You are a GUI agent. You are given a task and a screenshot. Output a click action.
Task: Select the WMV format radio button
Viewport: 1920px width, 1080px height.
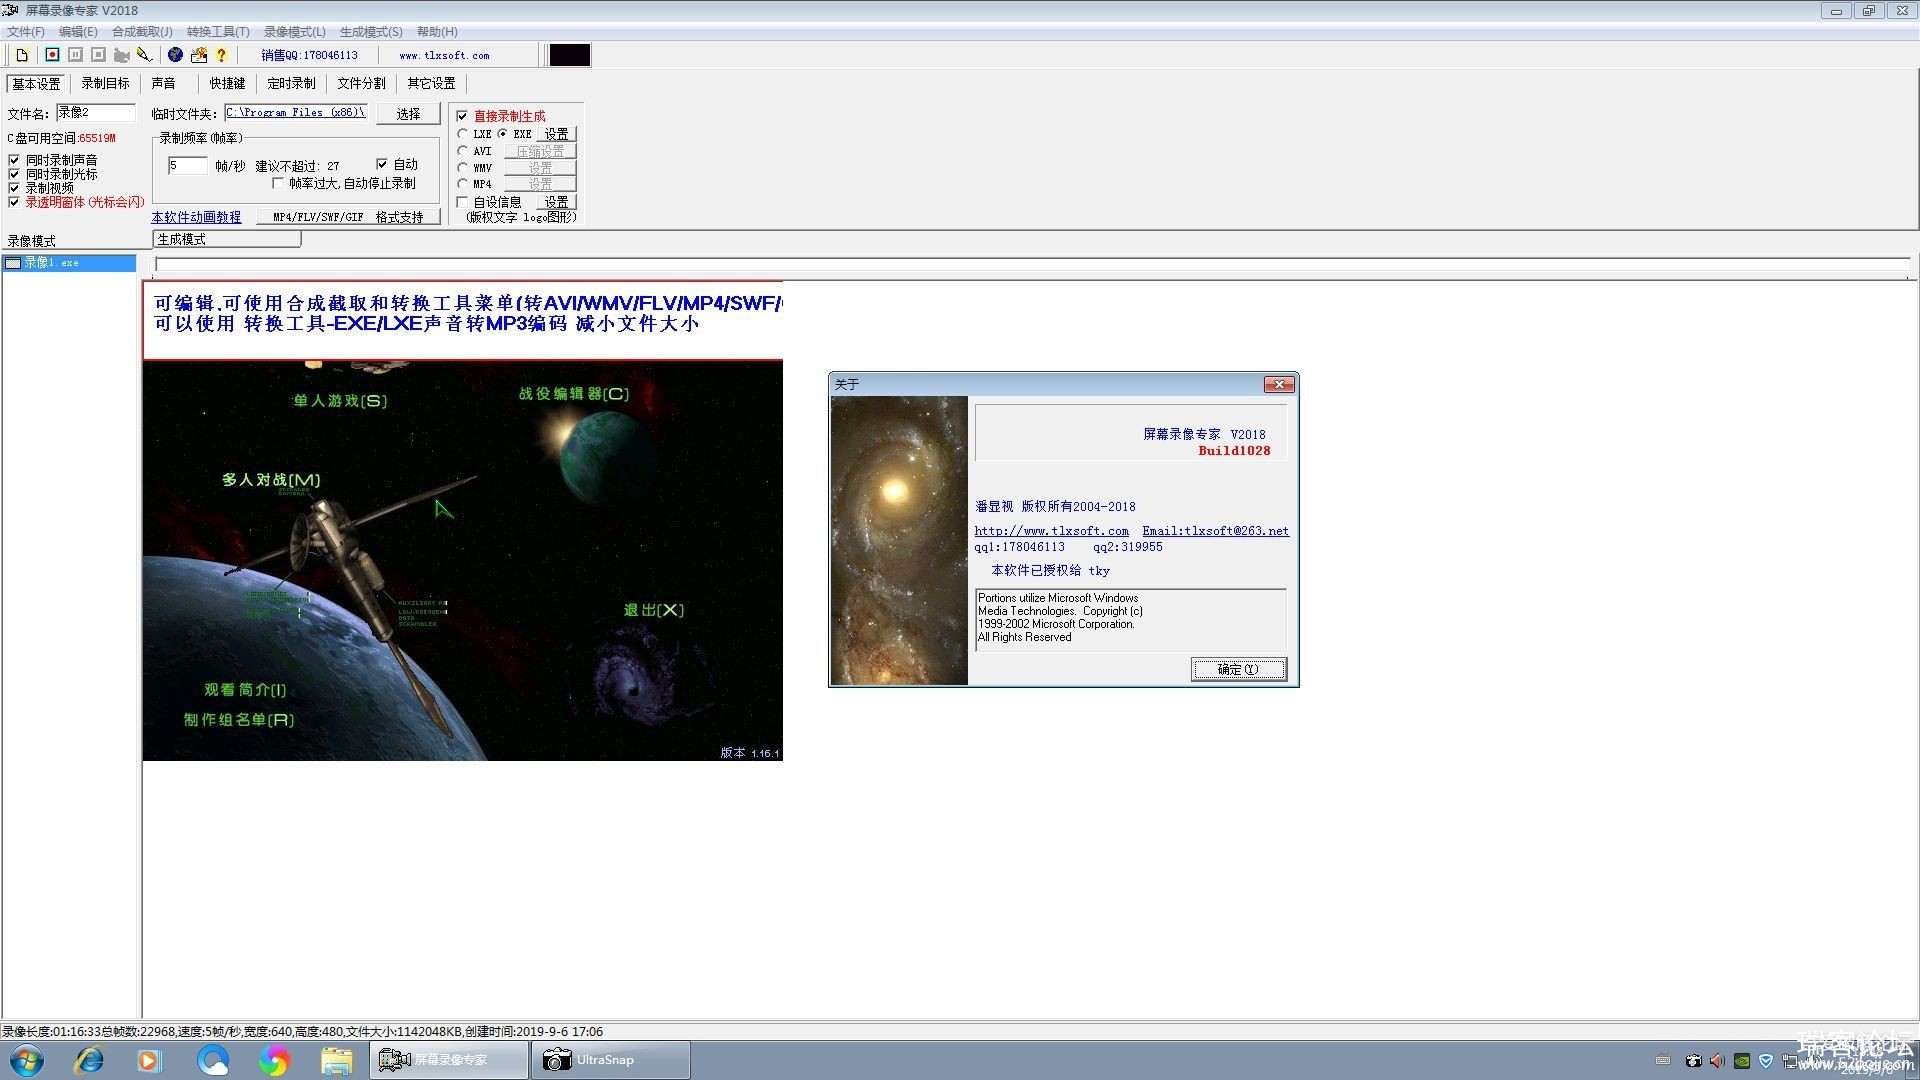[462, 168]
